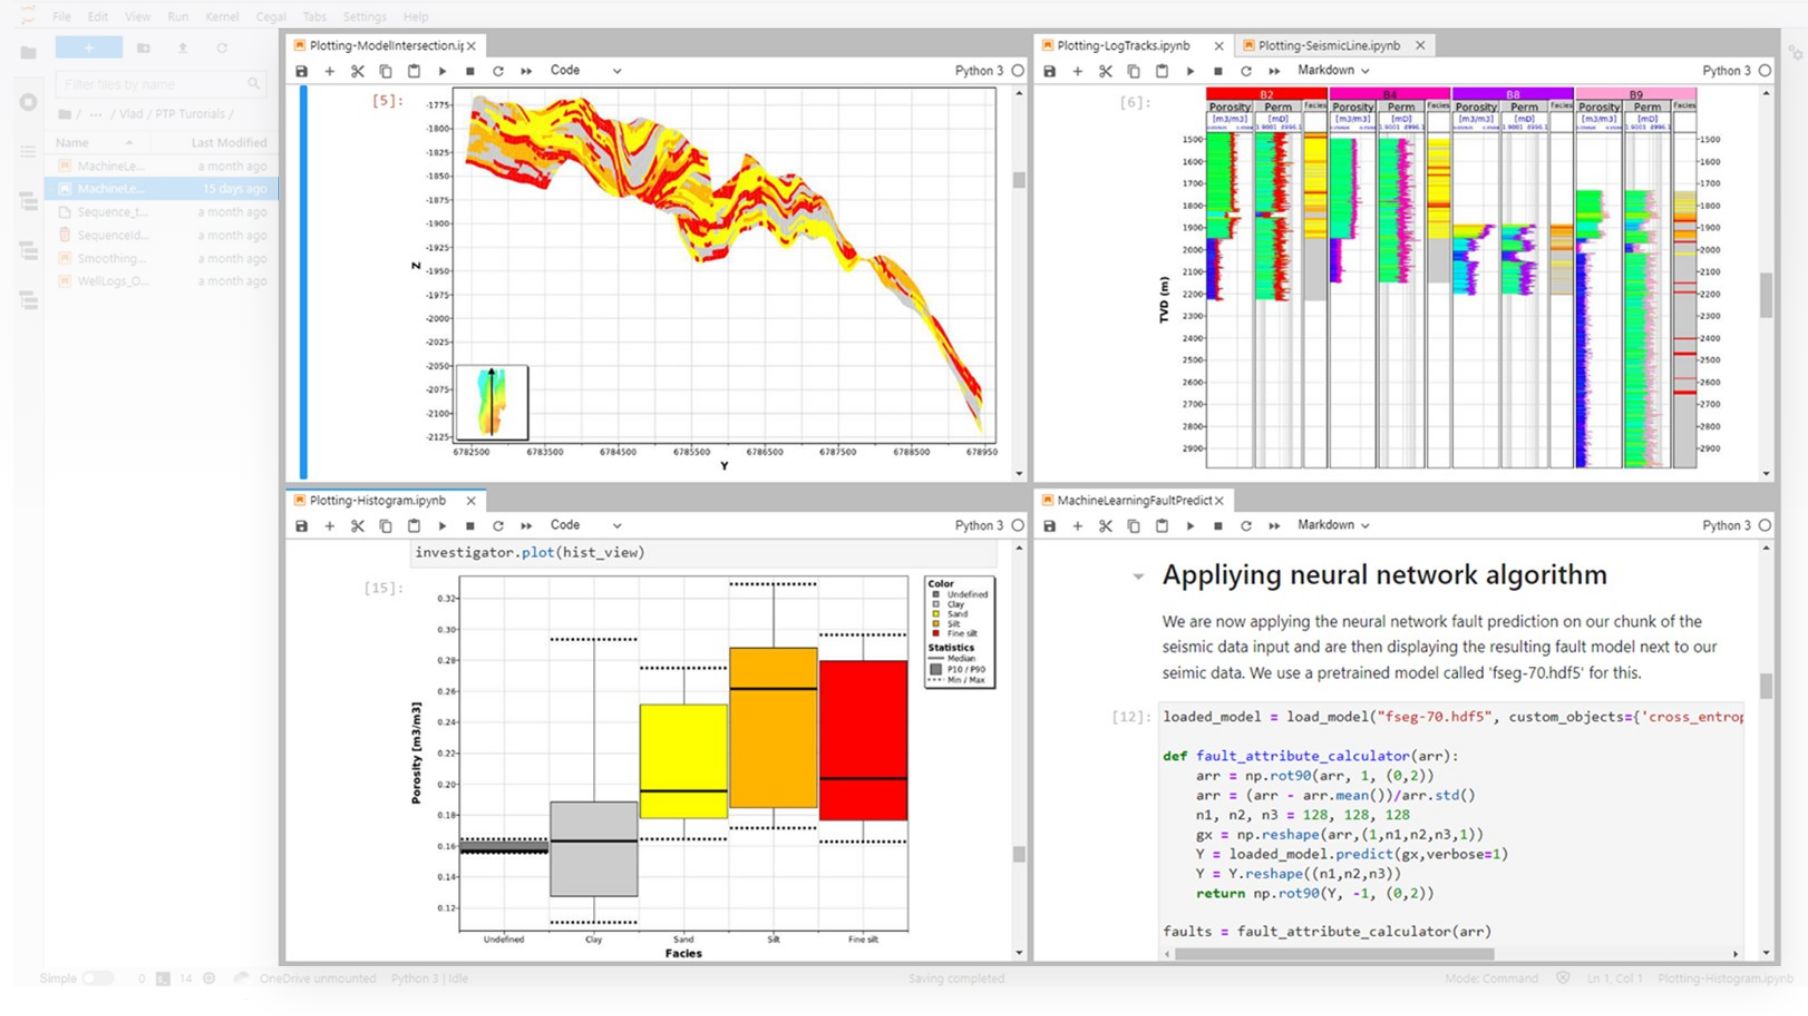1808x1016 pixels.
Task: Collapse the 'Appliying neural network algorithm' heading
Action: (x=1138, y=576)
